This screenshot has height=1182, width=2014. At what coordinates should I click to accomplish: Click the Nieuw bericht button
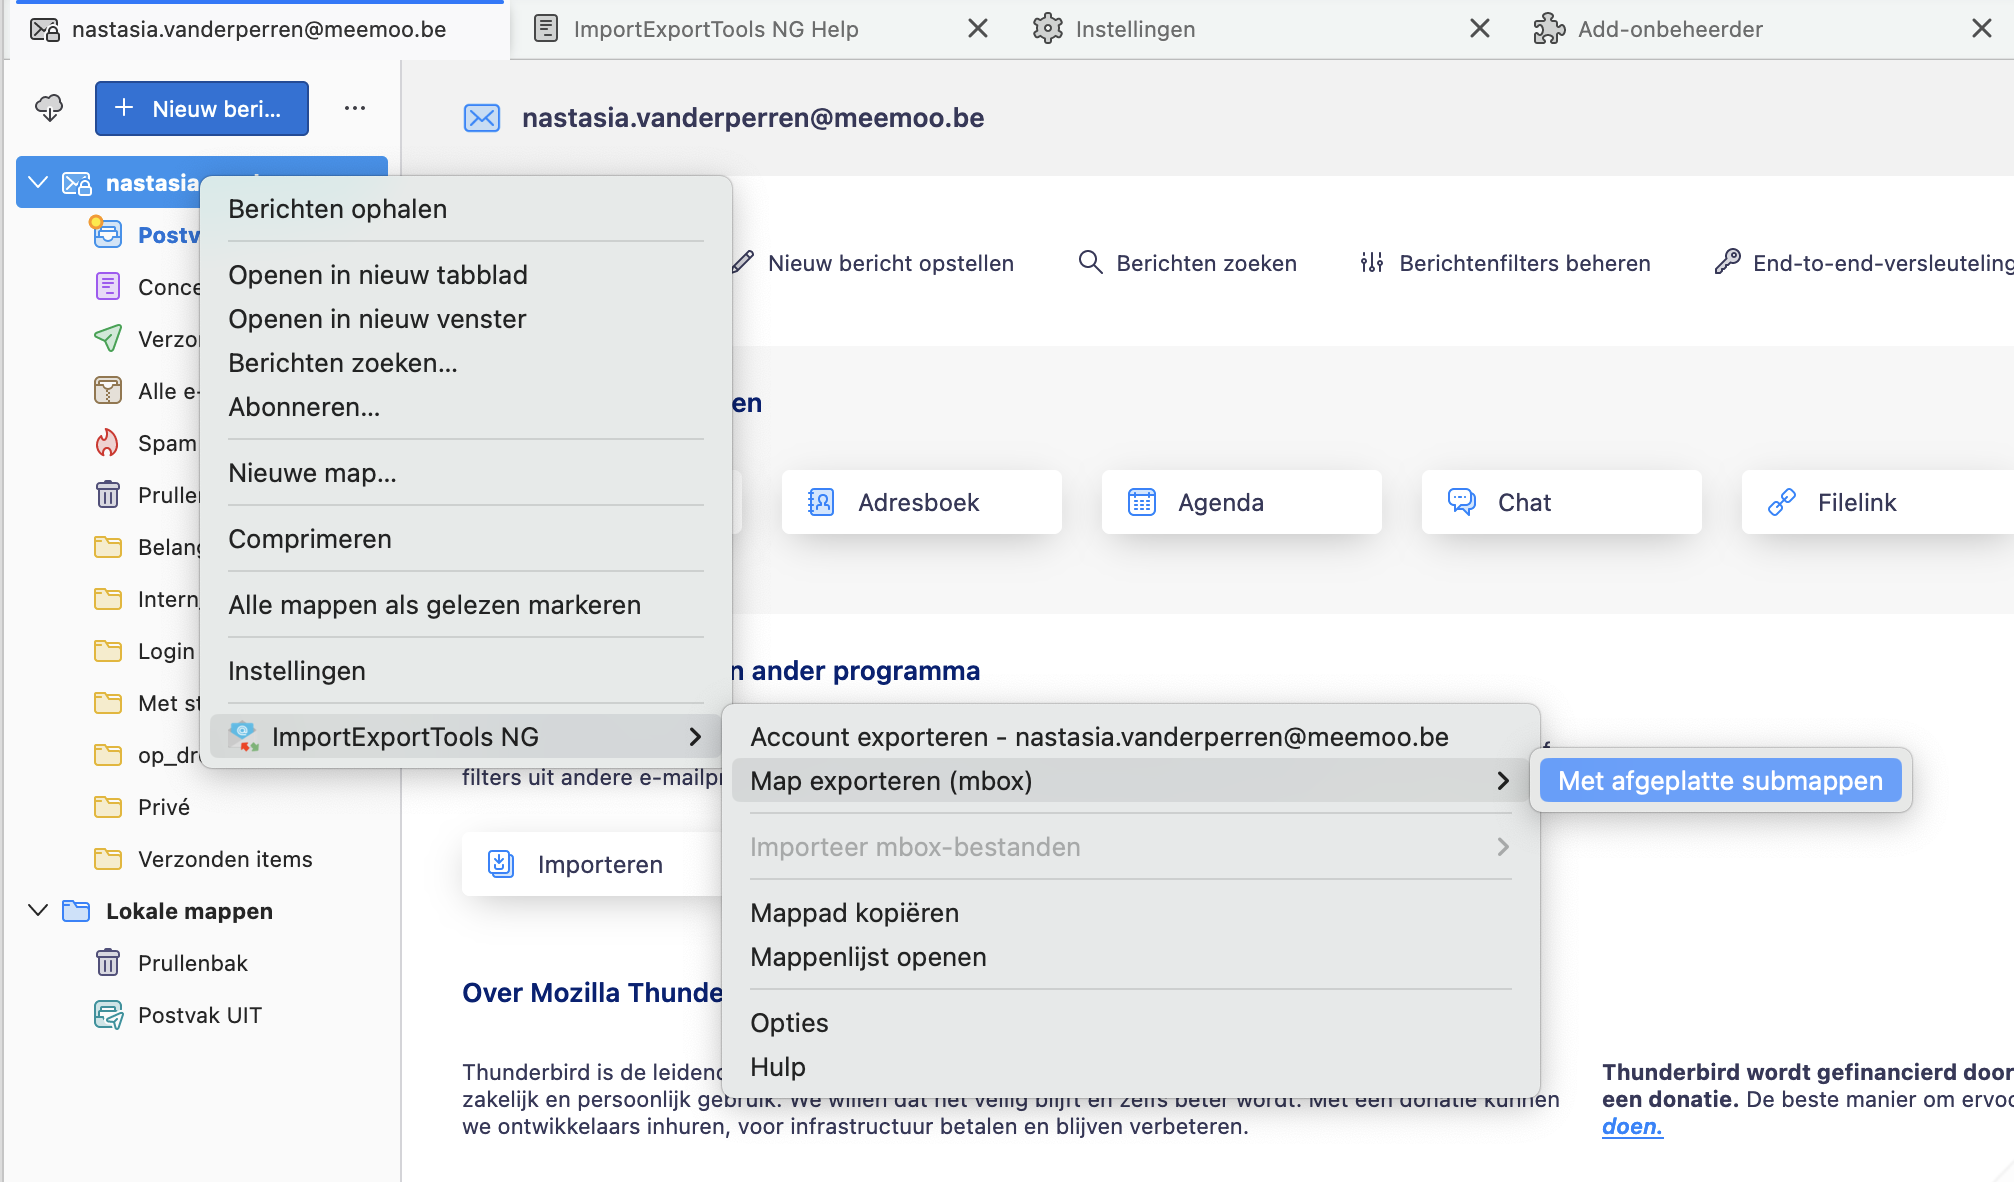201,108
